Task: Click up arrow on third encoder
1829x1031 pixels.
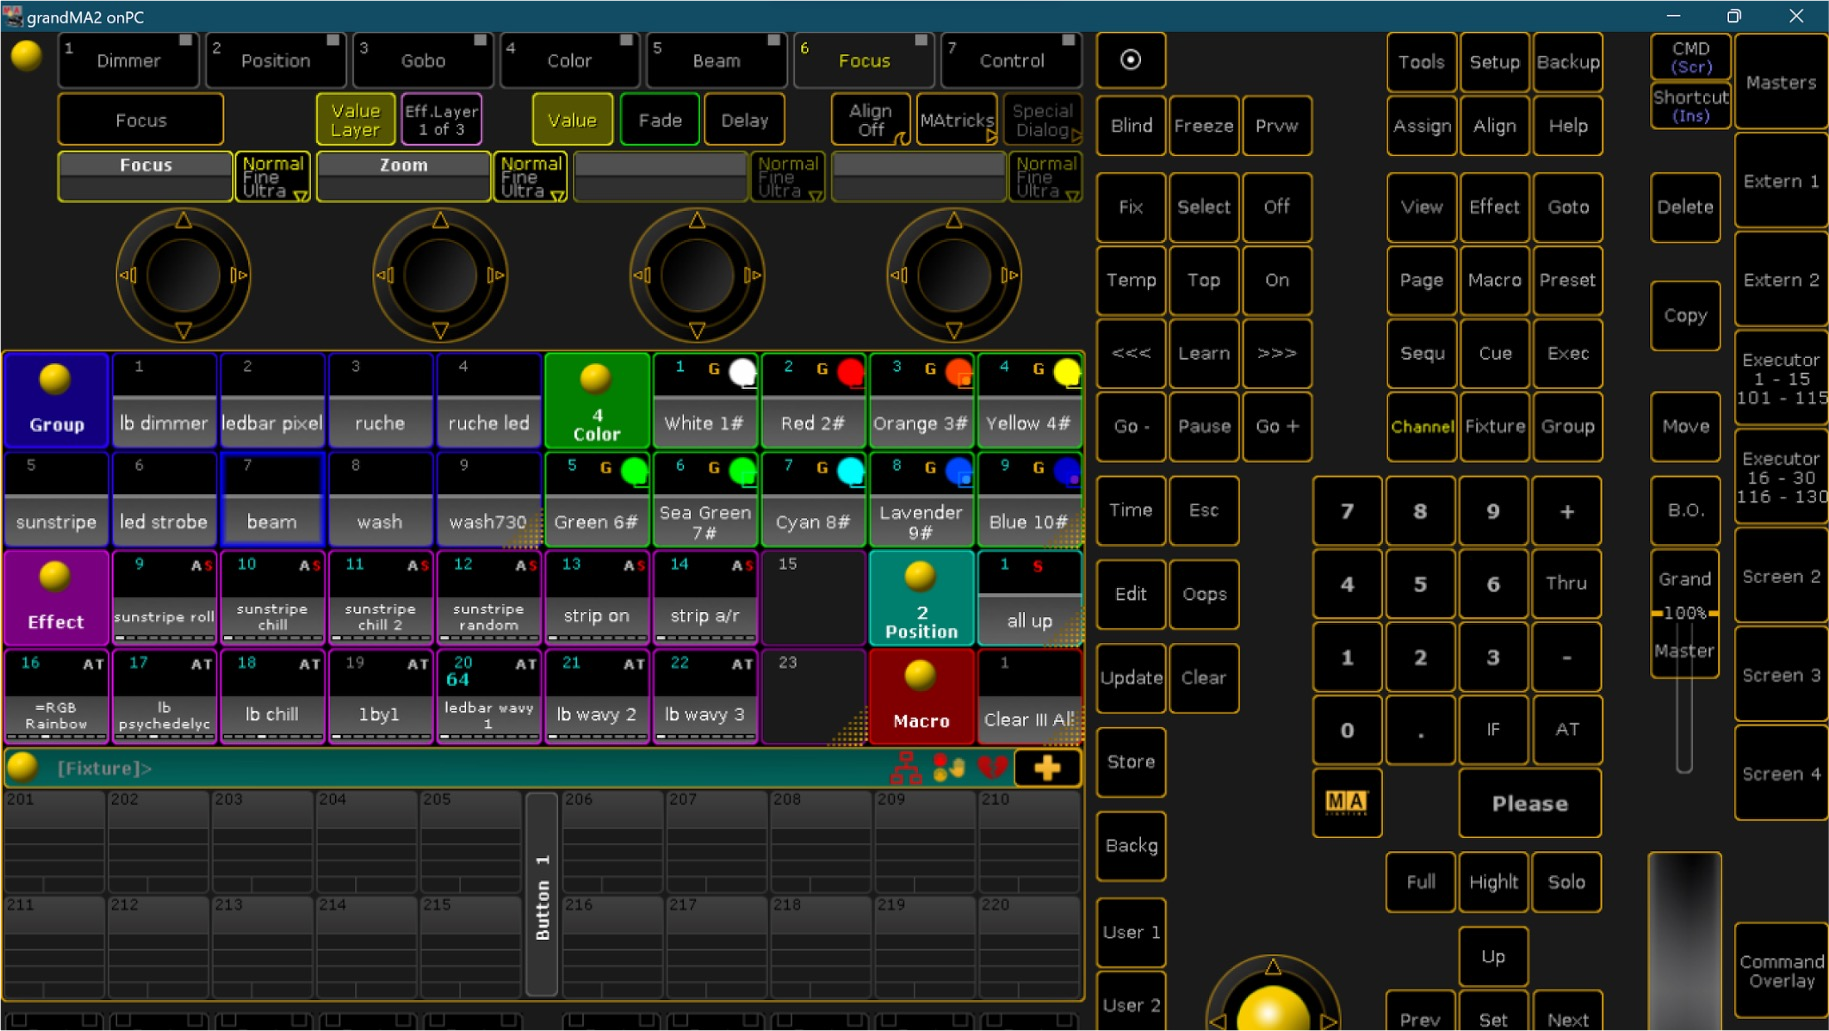Action: click(697, 221)
